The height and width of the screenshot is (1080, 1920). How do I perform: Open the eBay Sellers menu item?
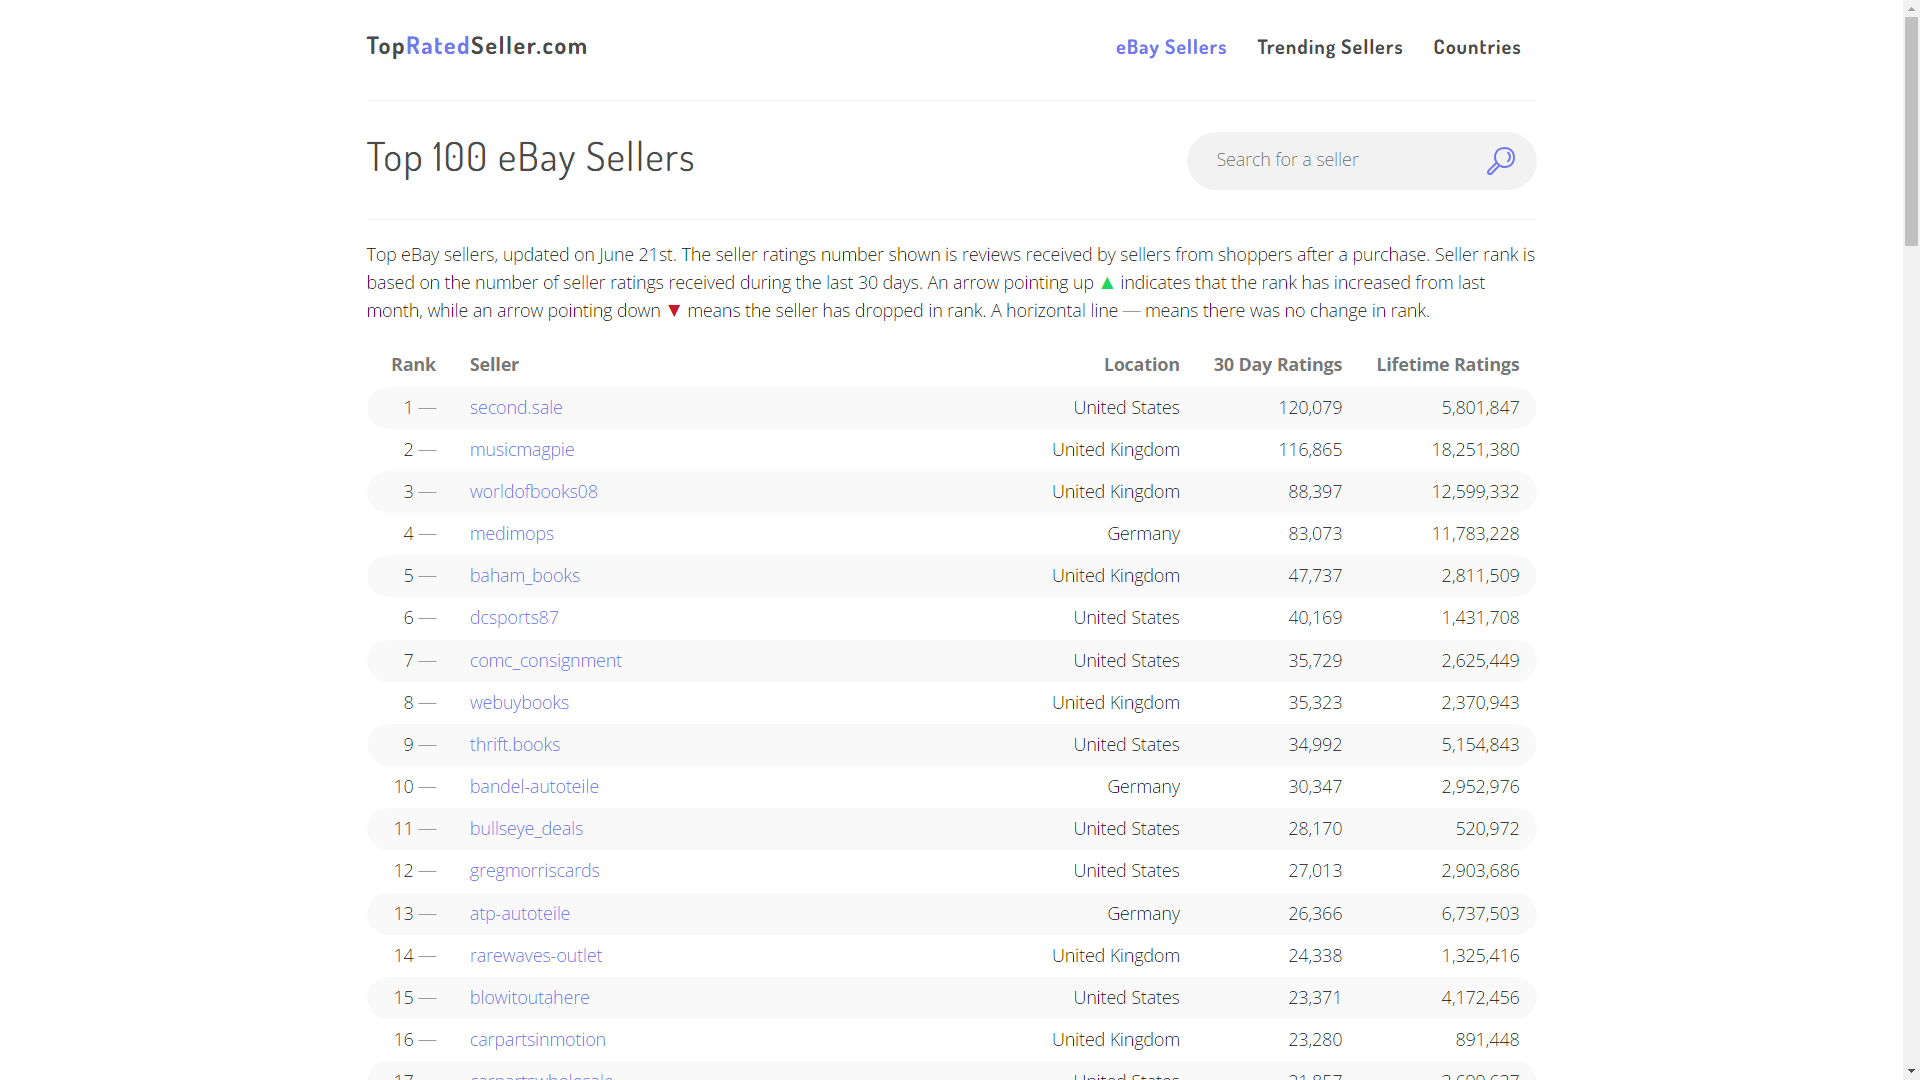(1170, 47)
